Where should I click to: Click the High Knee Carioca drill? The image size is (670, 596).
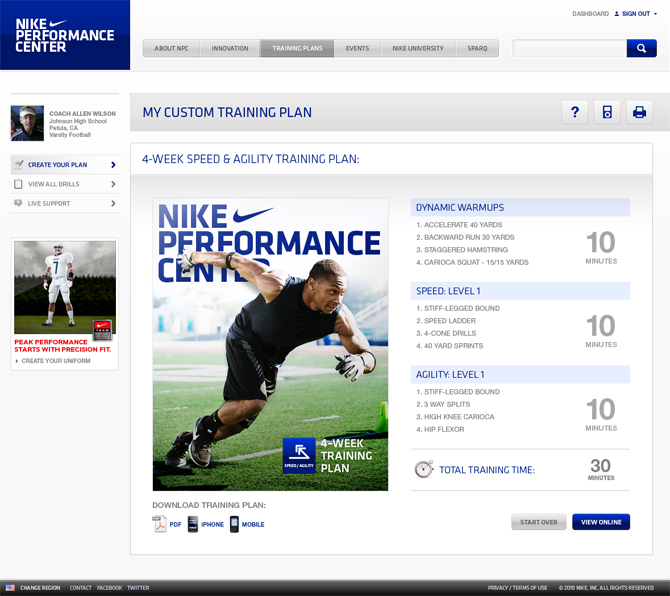(x=455, y=417)
